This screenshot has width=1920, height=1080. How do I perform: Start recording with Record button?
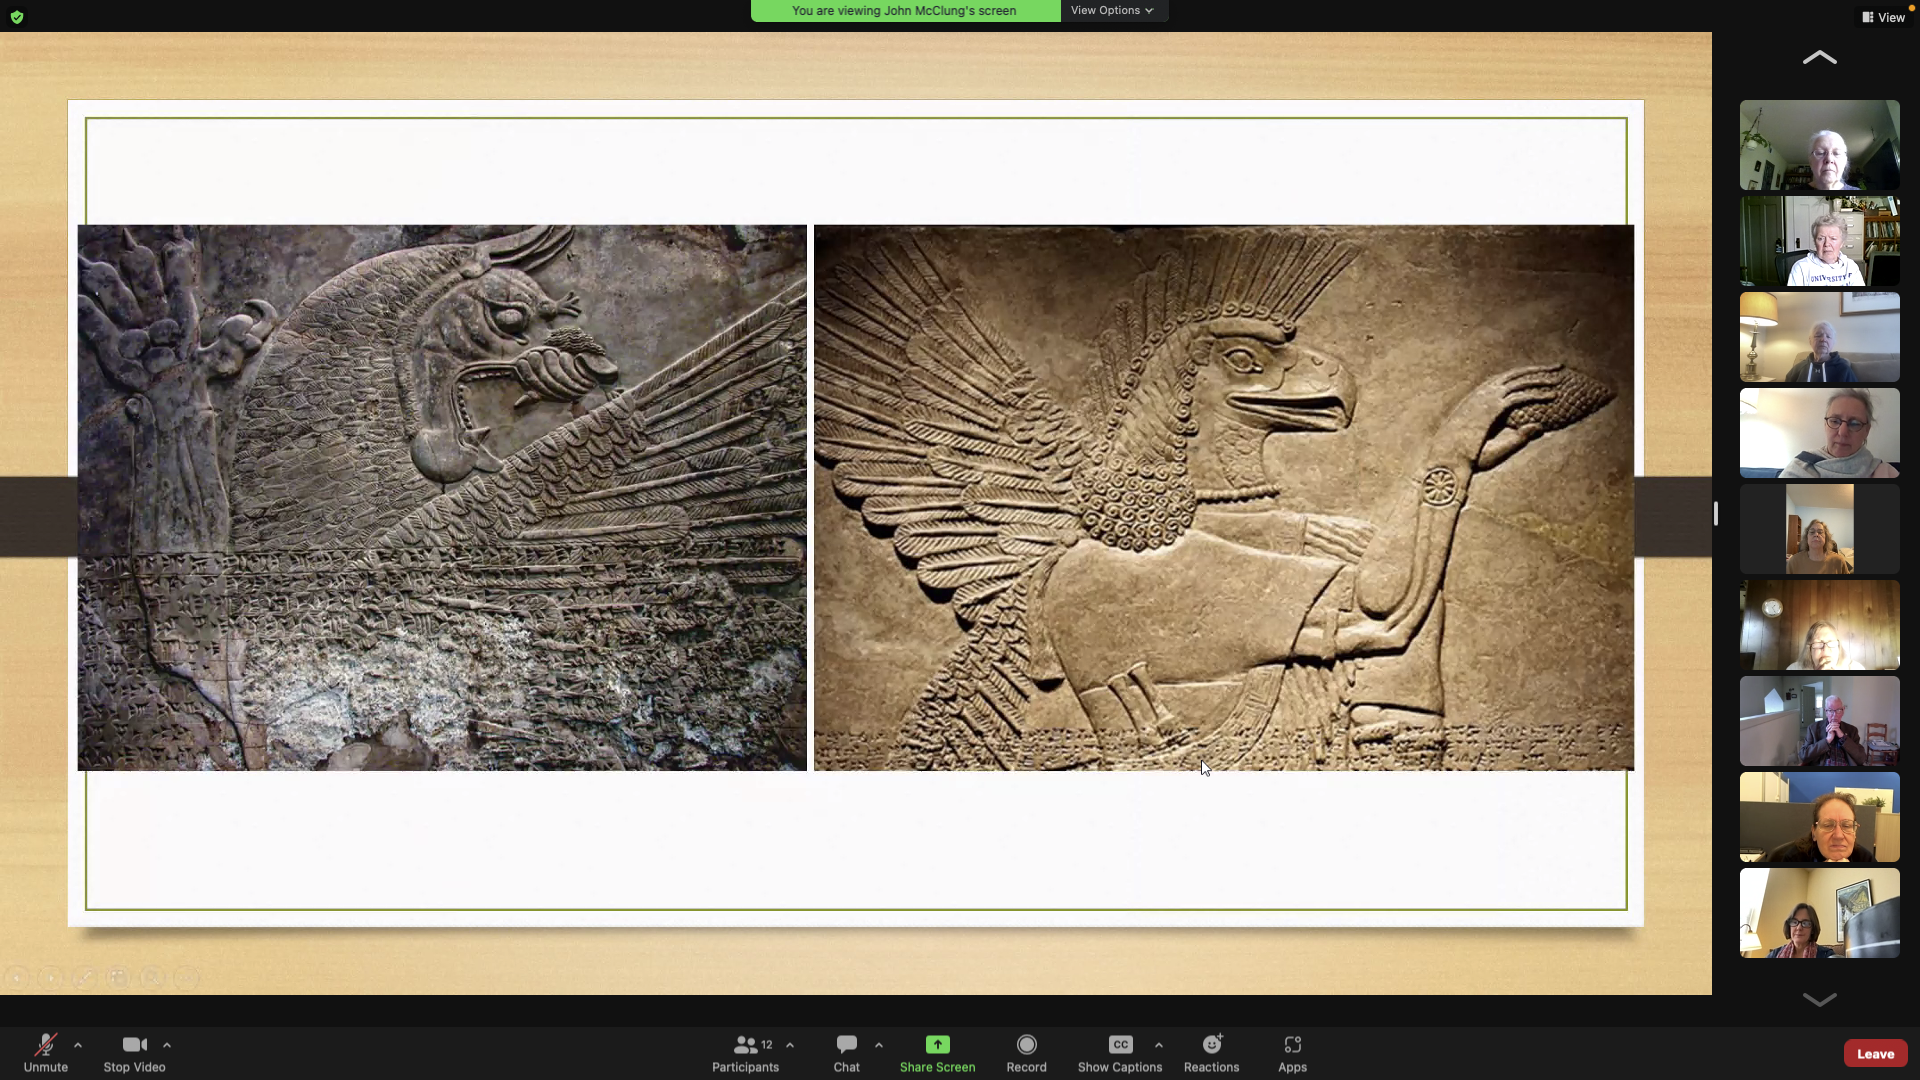click(1026, 1045)
